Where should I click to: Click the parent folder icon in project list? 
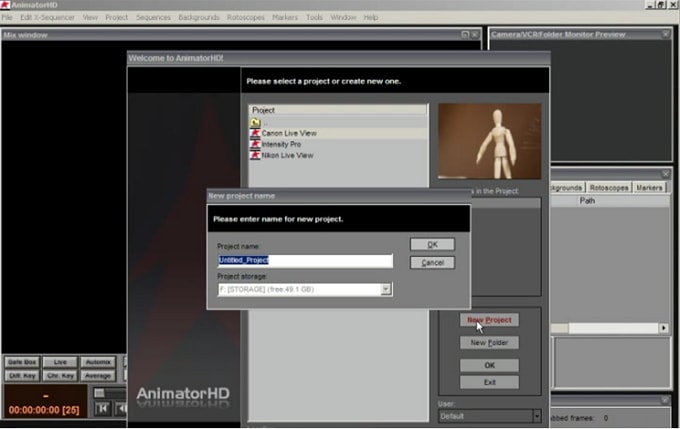(255, 122)
